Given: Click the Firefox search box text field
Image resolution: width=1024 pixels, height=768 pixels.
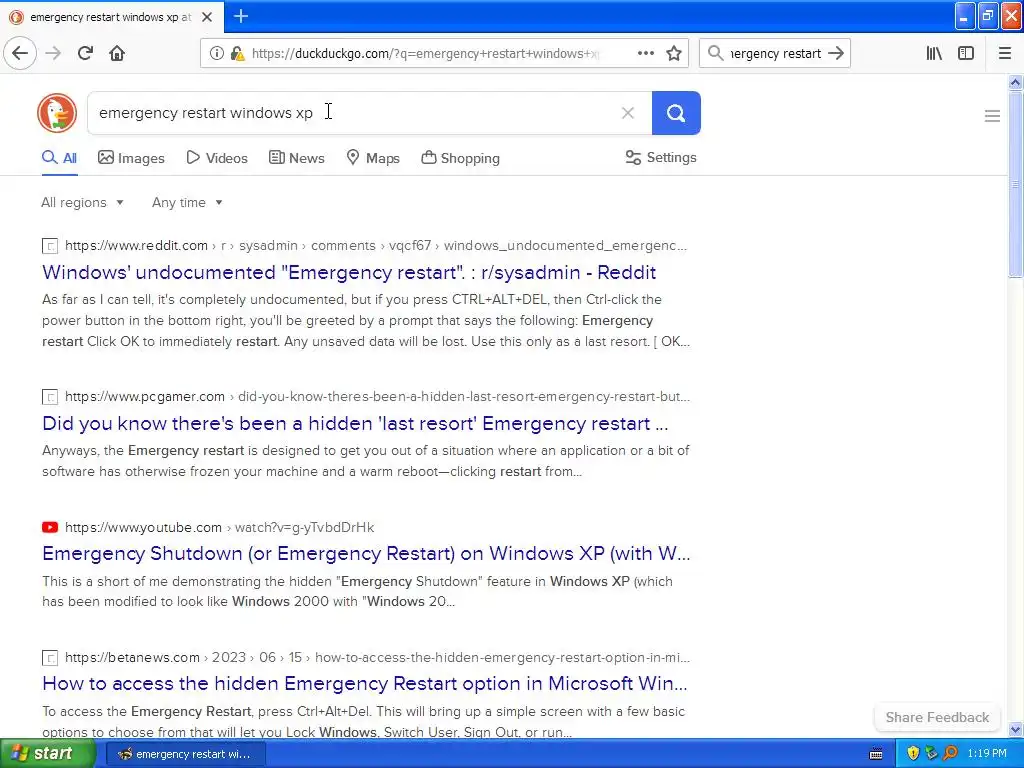Looking at the screenshot, I should [x=775, y=53].
